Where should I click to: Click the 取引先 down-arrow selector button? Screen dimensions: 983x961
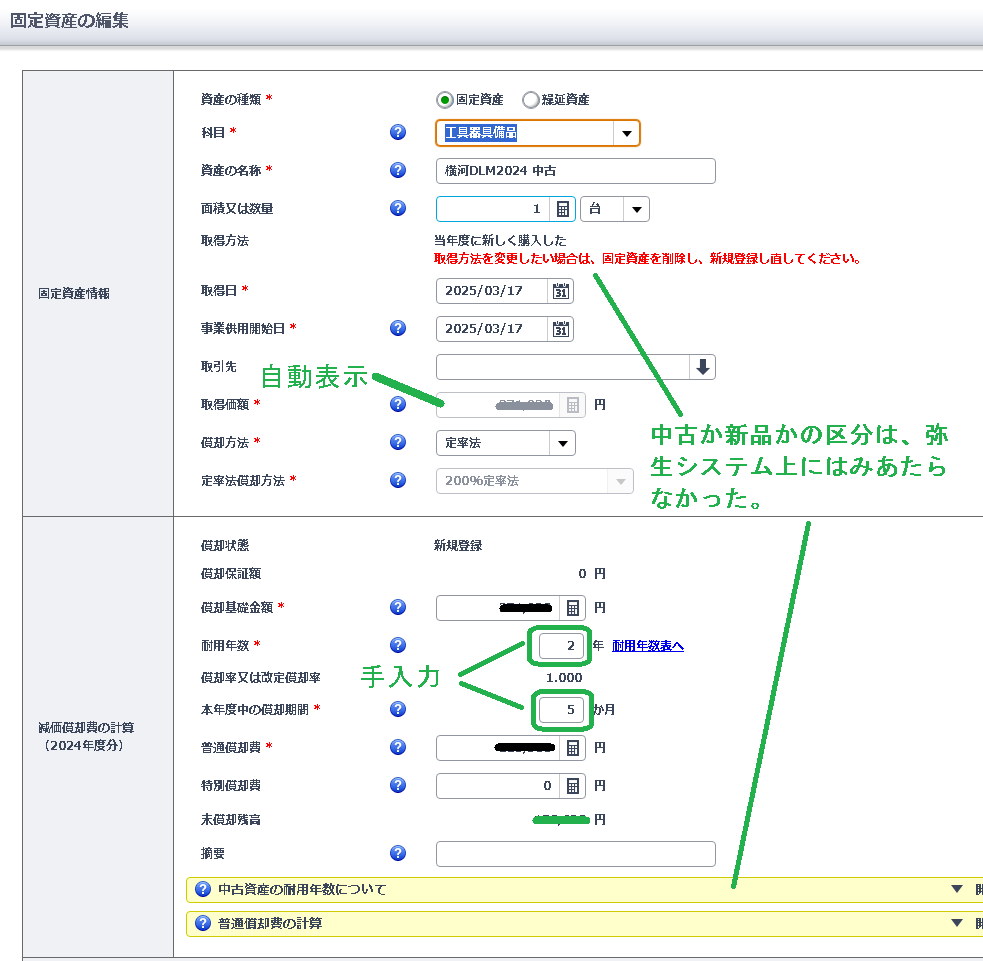(703, 367)
